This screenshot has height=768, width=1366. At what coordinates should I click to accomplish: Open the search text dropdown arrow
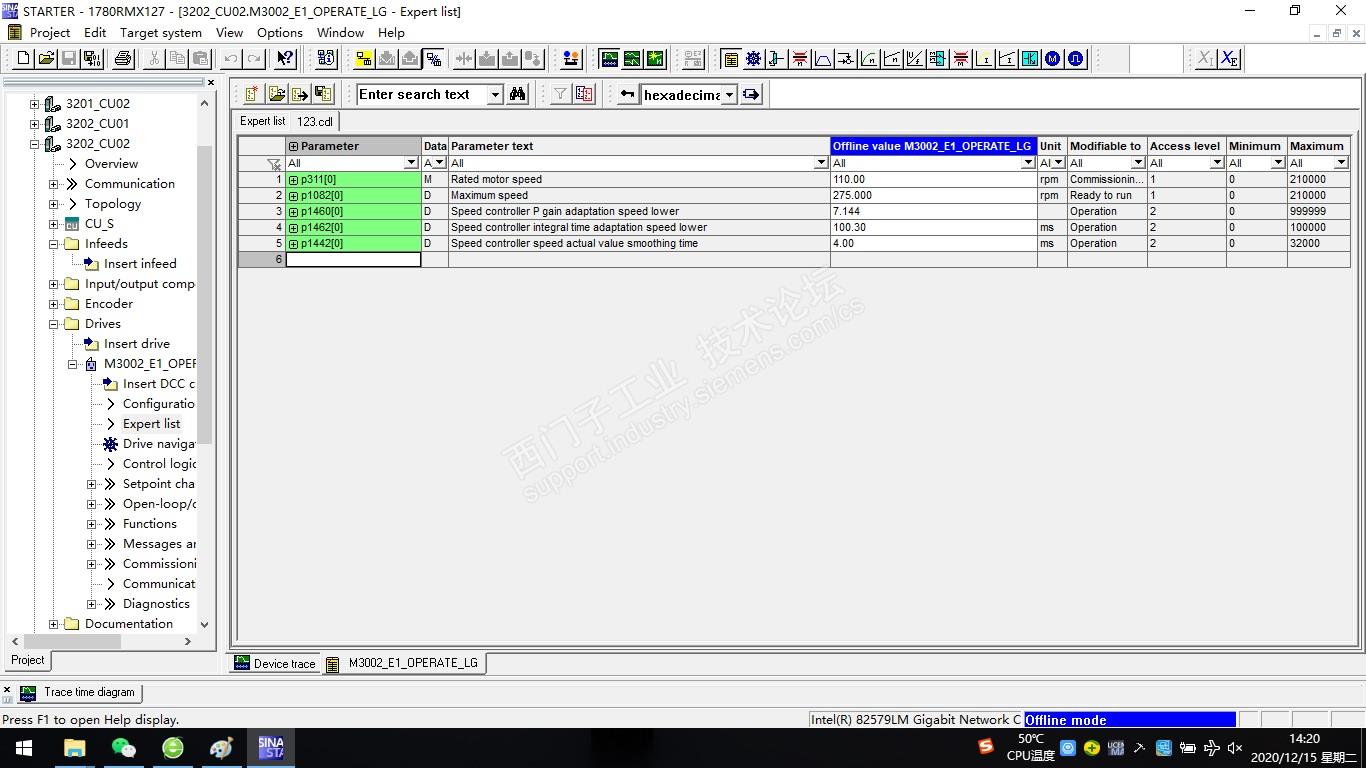495,94
